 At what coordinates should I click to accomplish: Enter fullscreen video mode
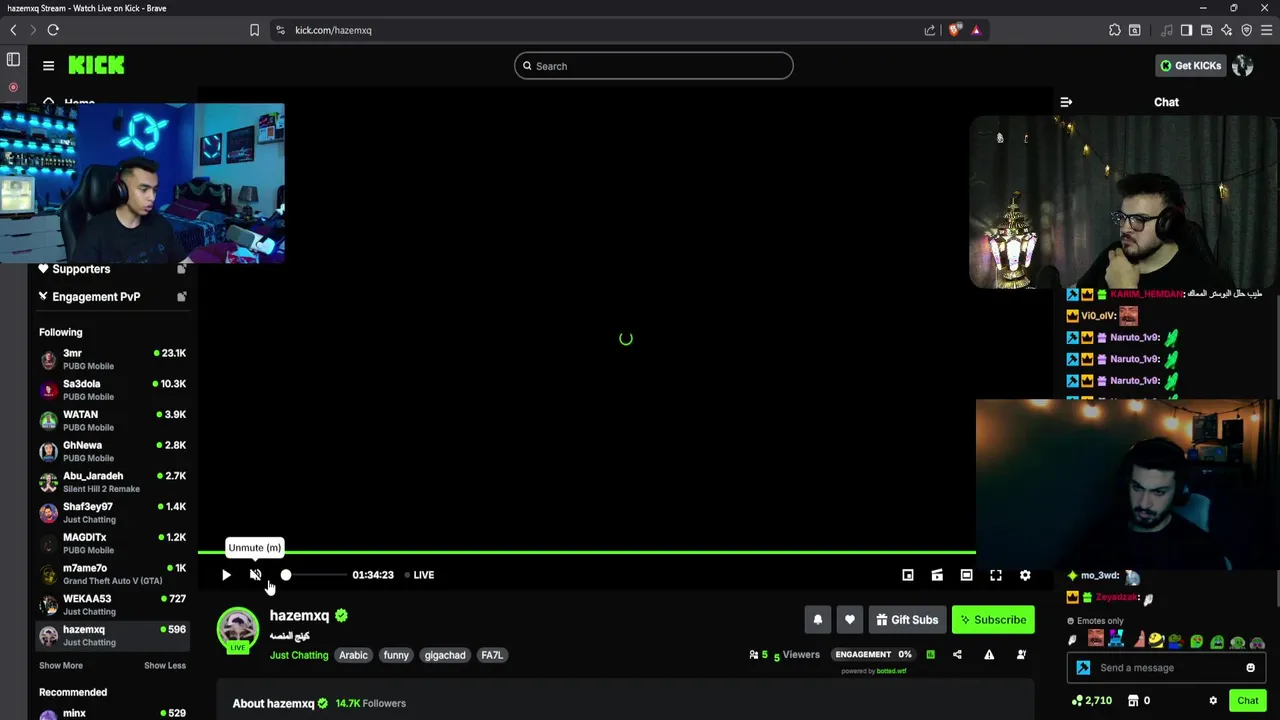[x=996, y=575]
